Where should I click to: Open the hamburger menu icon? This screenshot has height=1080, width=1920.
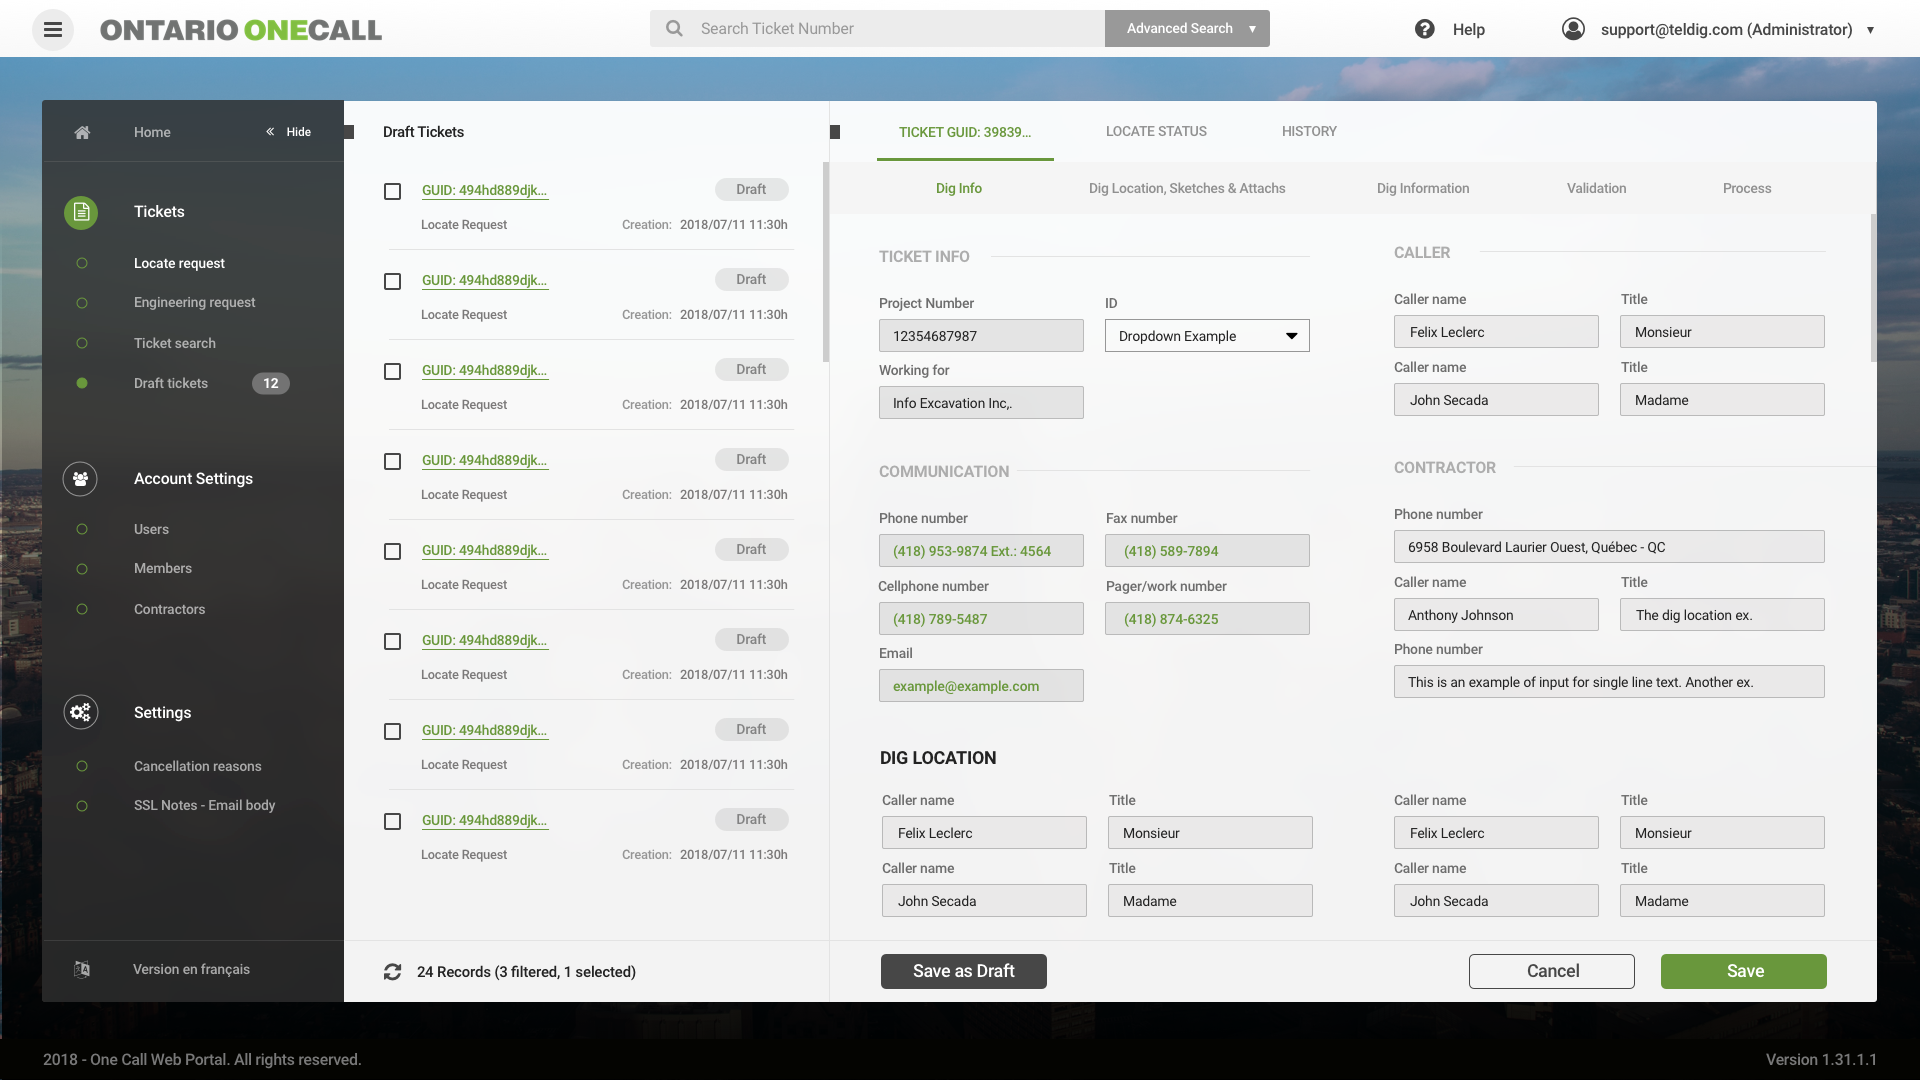[x=53, y=29]
